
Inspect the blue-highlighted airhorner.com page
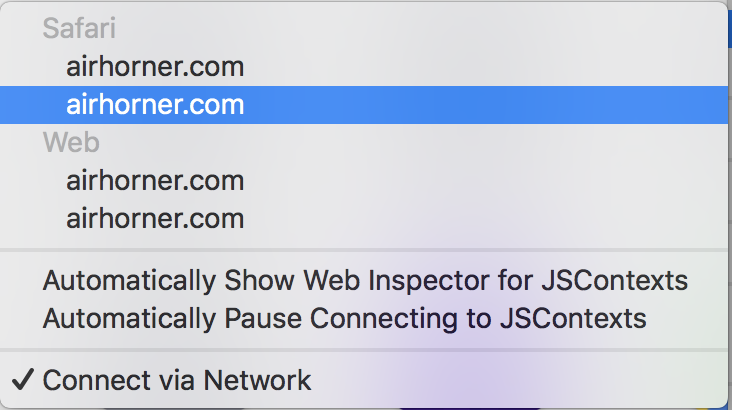coord(155,105)
